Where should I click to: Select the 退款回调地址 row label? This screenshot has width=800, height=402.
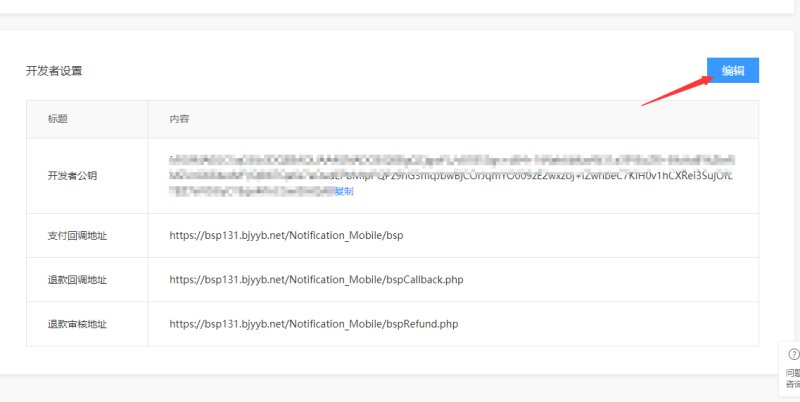click(72, 280)
